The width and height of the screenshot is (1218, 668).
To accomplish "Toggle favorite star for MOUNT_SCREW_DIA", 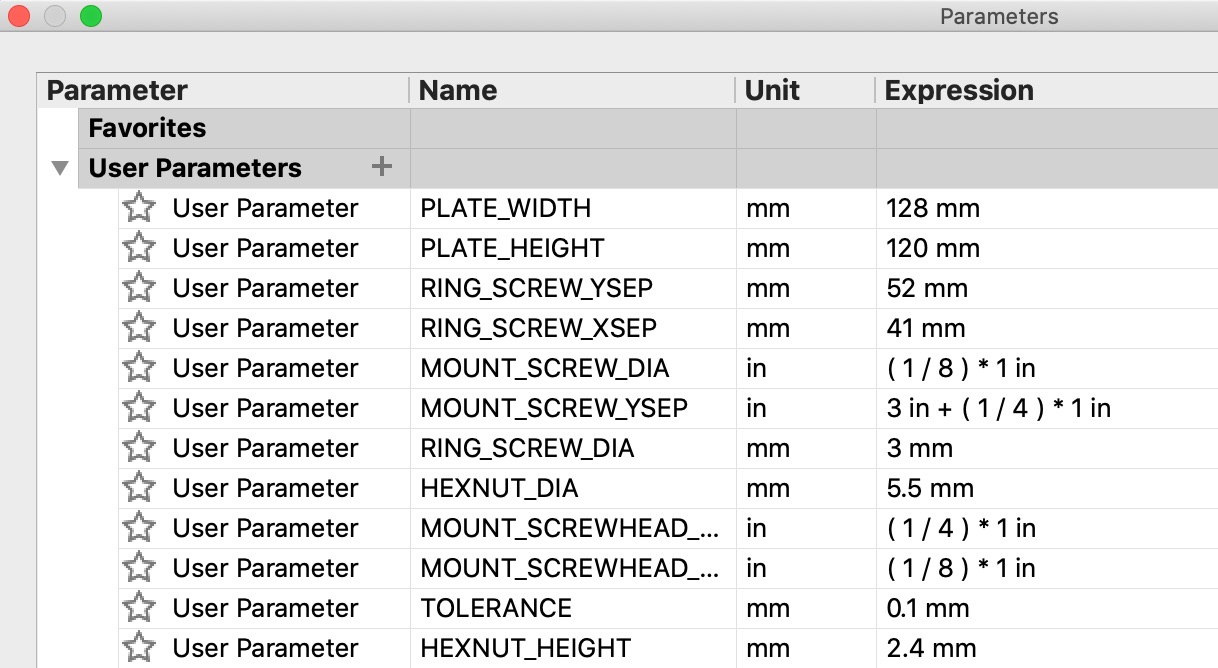I will coord(139,368).
